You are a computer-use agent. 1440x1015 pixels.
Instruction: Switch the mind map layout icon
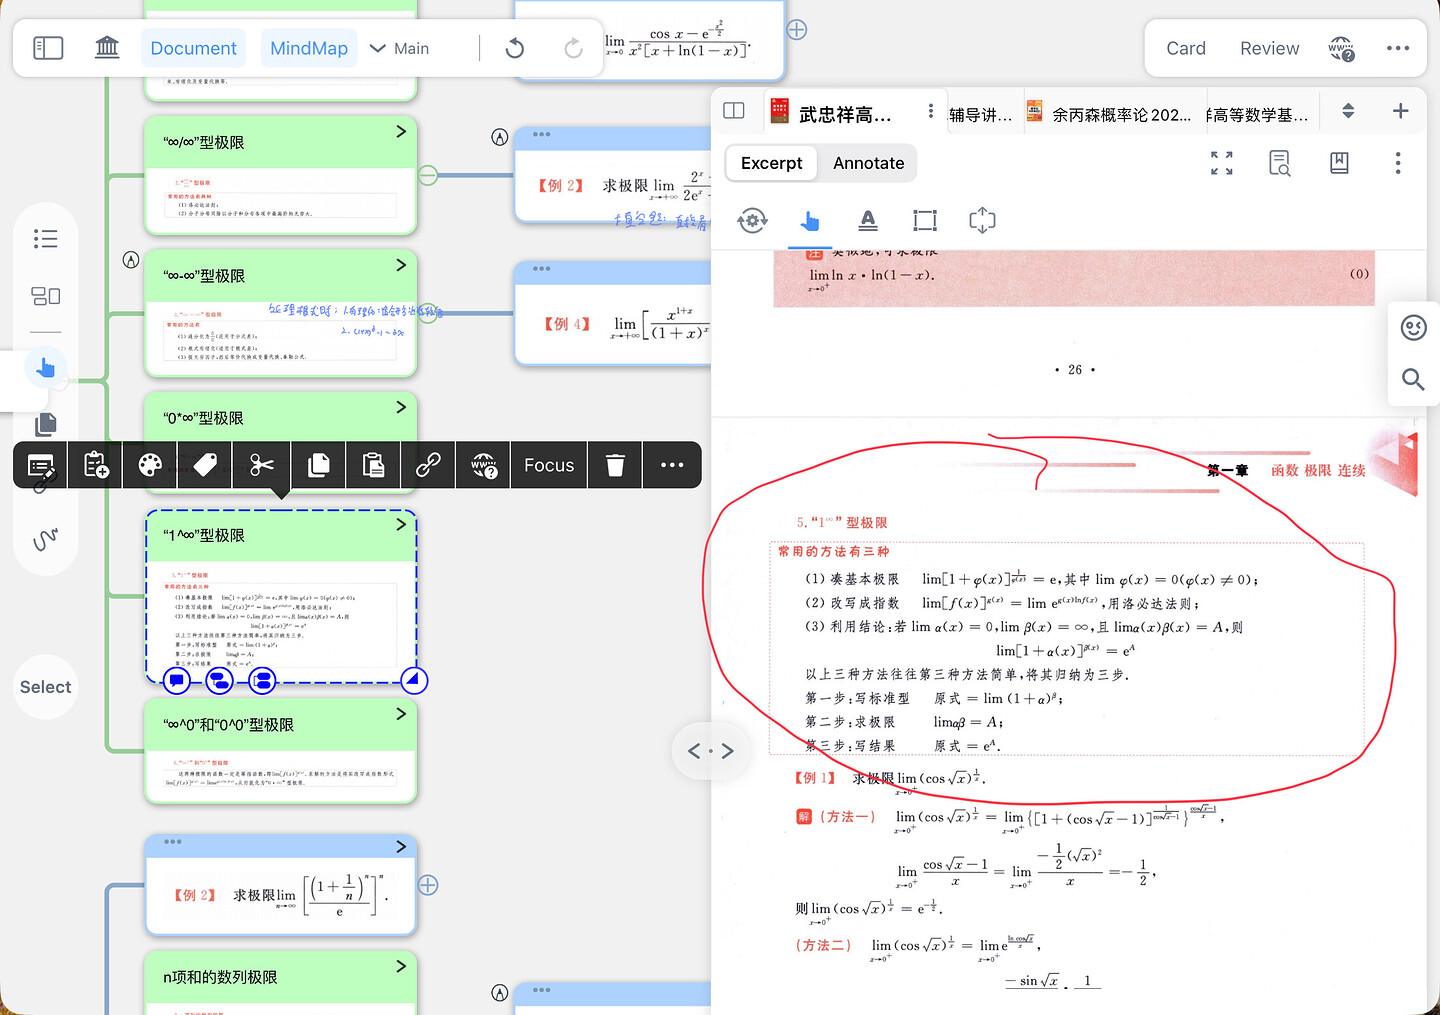click(45, 296)
